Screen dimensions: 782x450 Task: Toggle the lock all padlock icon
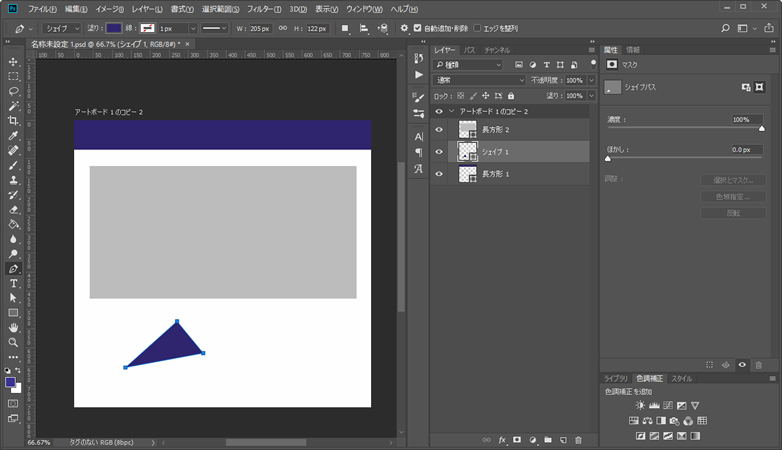click(x=511, y=96)
